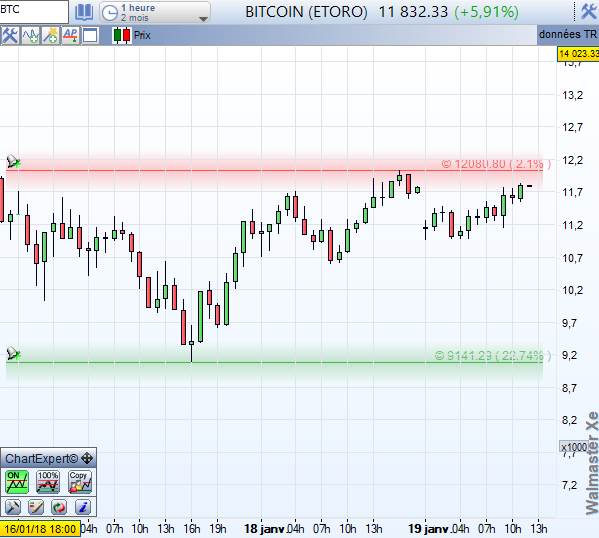Click the 16h time axis label
Image resolution: width=599 pixels, height=538 pixels.
(x=192, y=529)
